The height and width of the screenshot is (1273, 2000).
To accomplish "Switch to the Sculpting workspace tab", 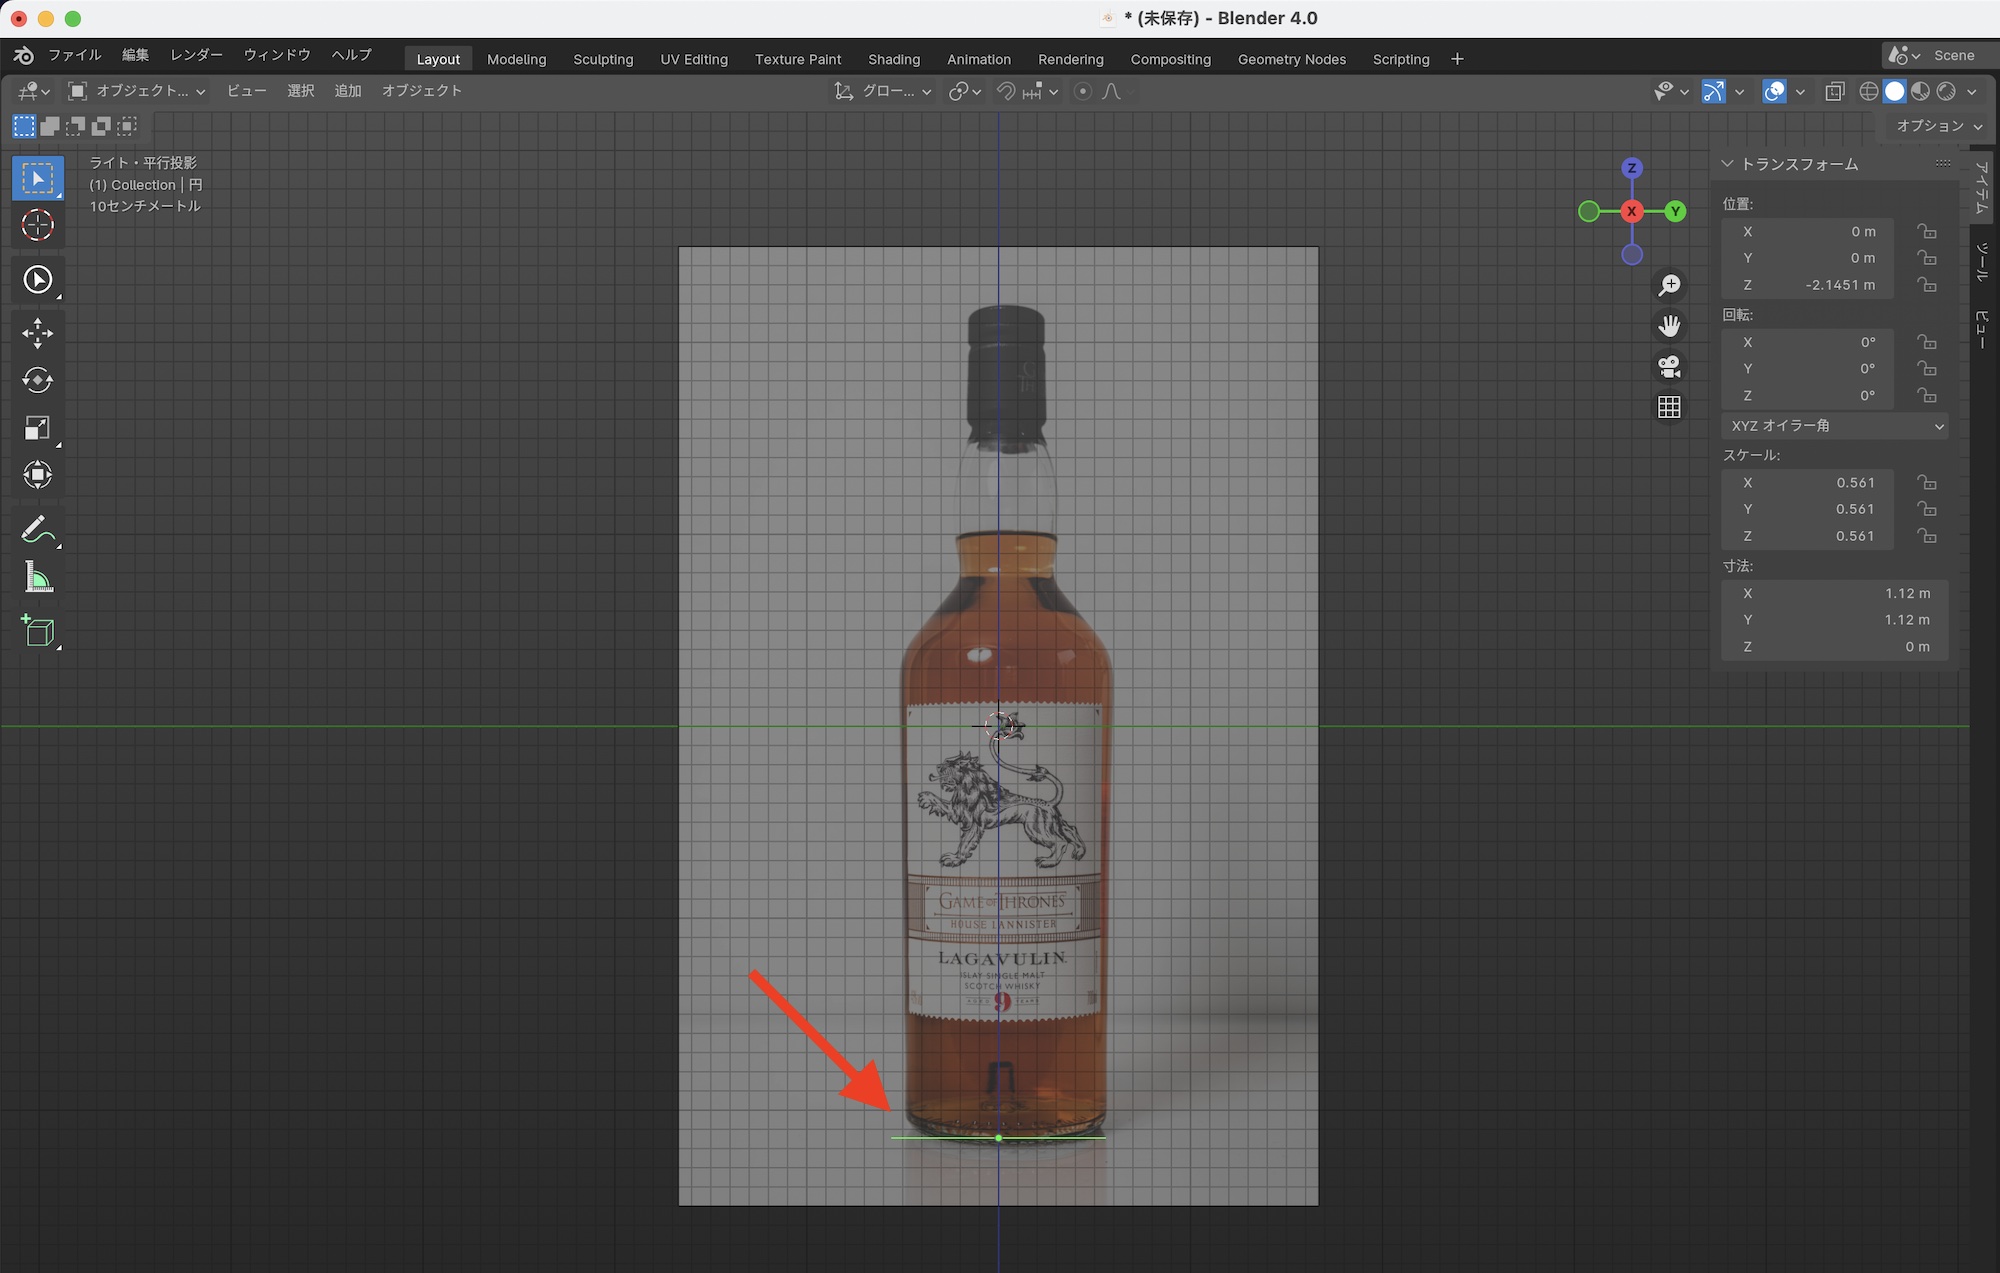I will pos(603,59).
